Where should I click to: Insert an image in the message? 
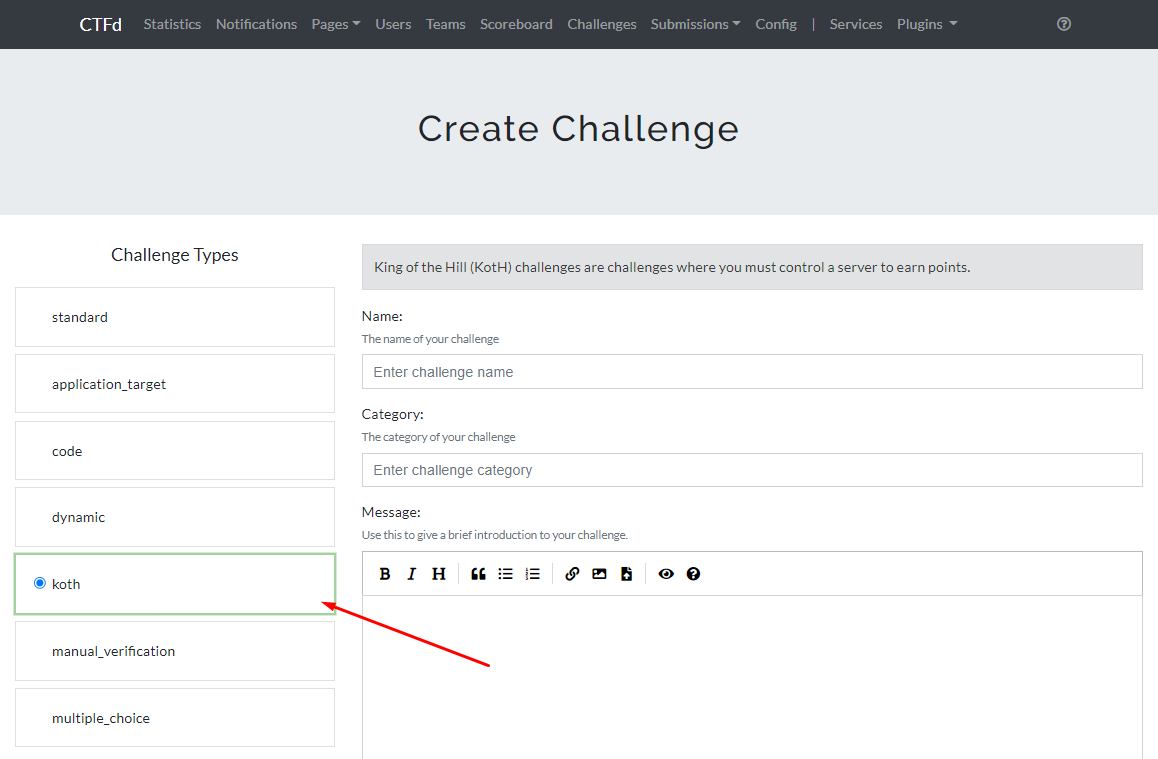click(599, 574)
